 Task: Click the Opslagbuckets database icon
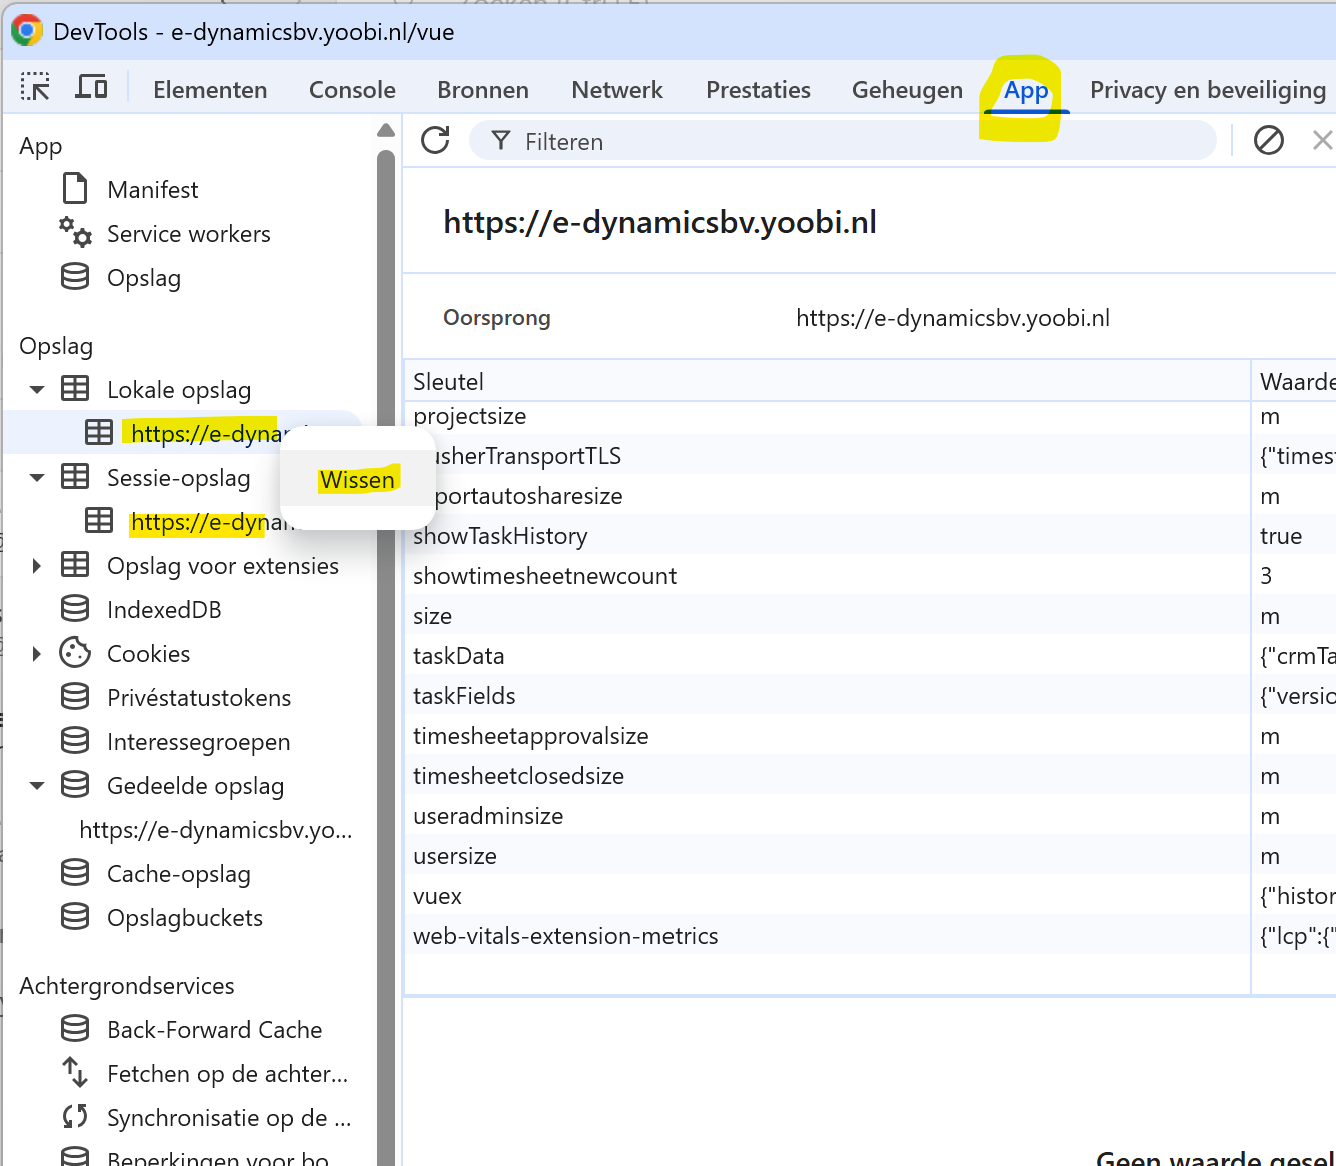75,917
